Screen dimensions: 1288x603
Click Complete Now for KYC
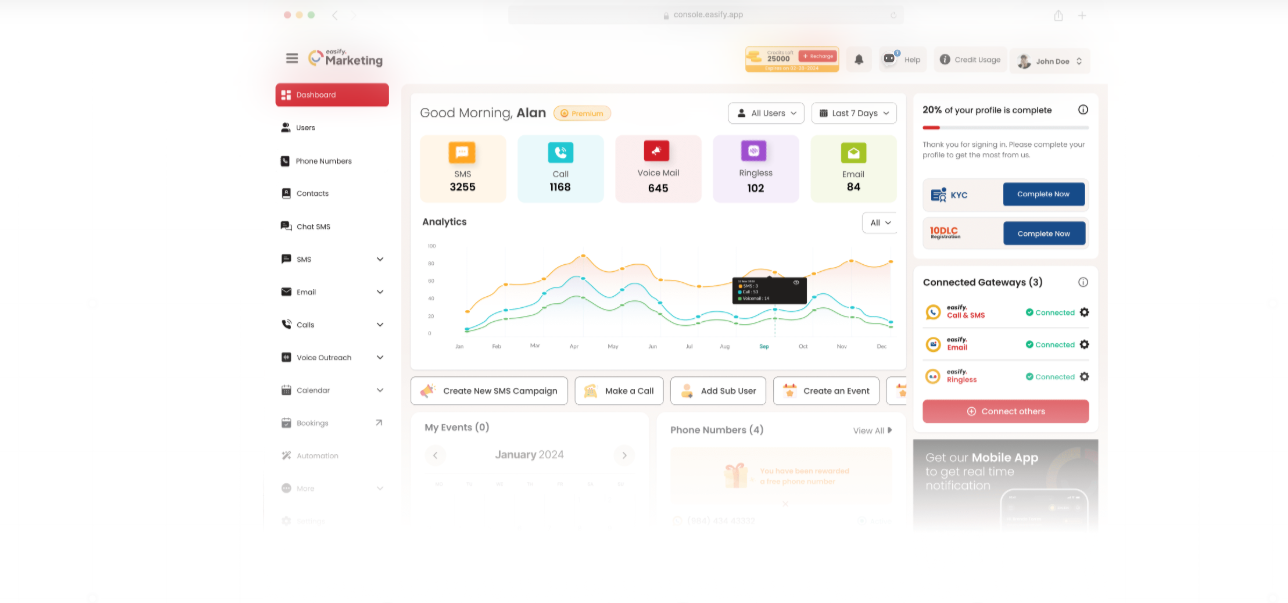coord(1043,194)
